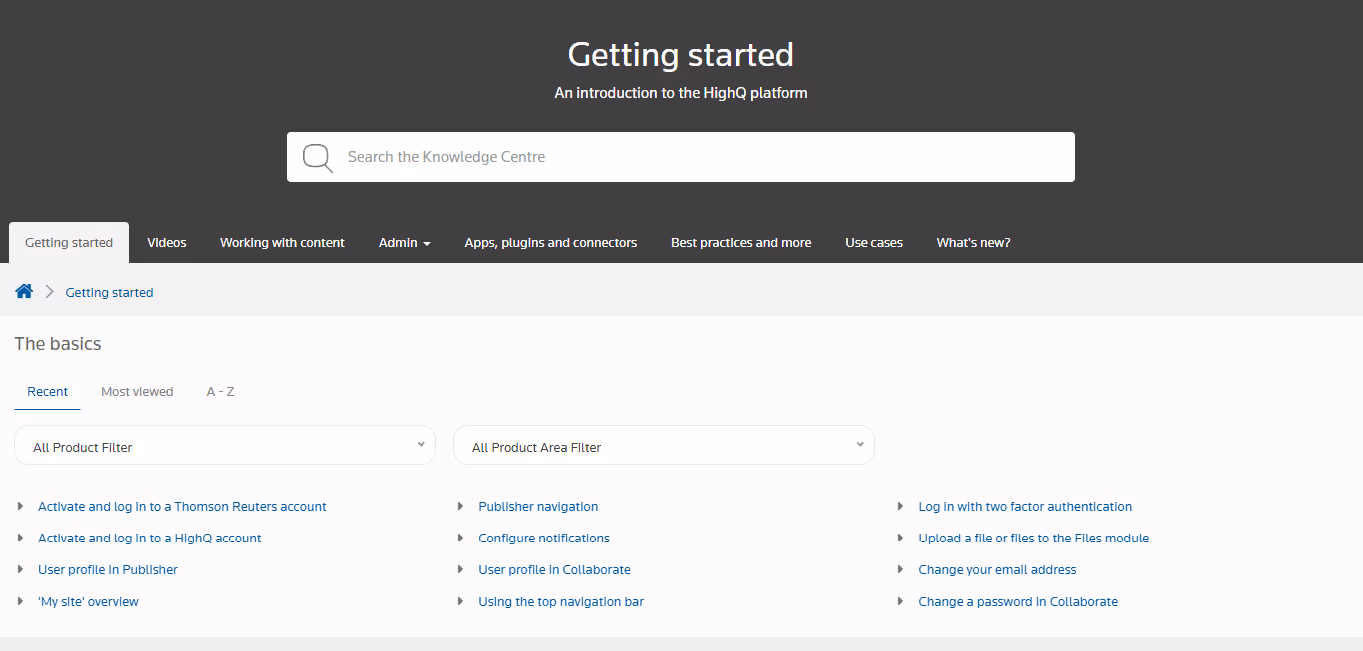Expand the Admin dropdown menu
Image resolution: width=1363 pixels, height=651 pixels.
coord(405,242)
